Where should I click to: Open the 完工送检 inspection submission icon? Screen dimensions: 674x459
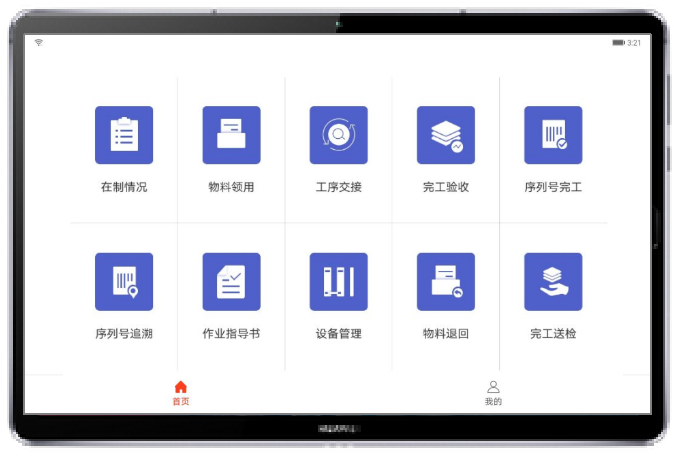click(553, 281)
